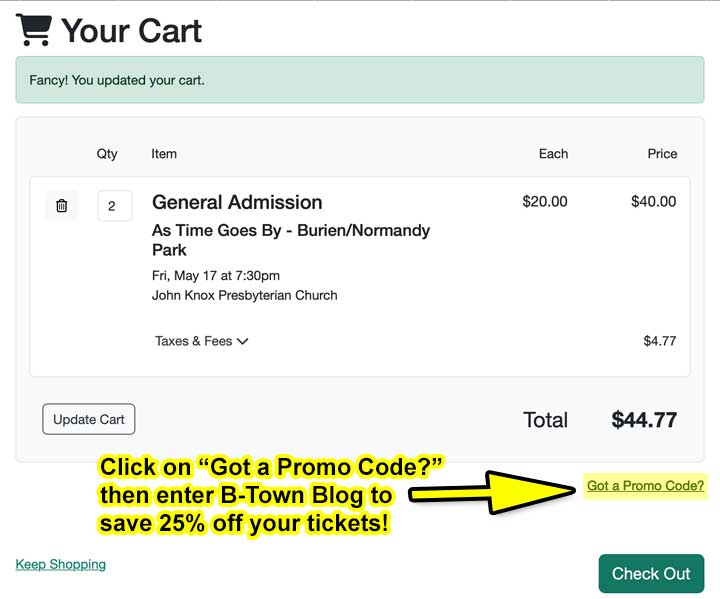Expand the Taxes & Fees chevron

[x=242, y=341]
